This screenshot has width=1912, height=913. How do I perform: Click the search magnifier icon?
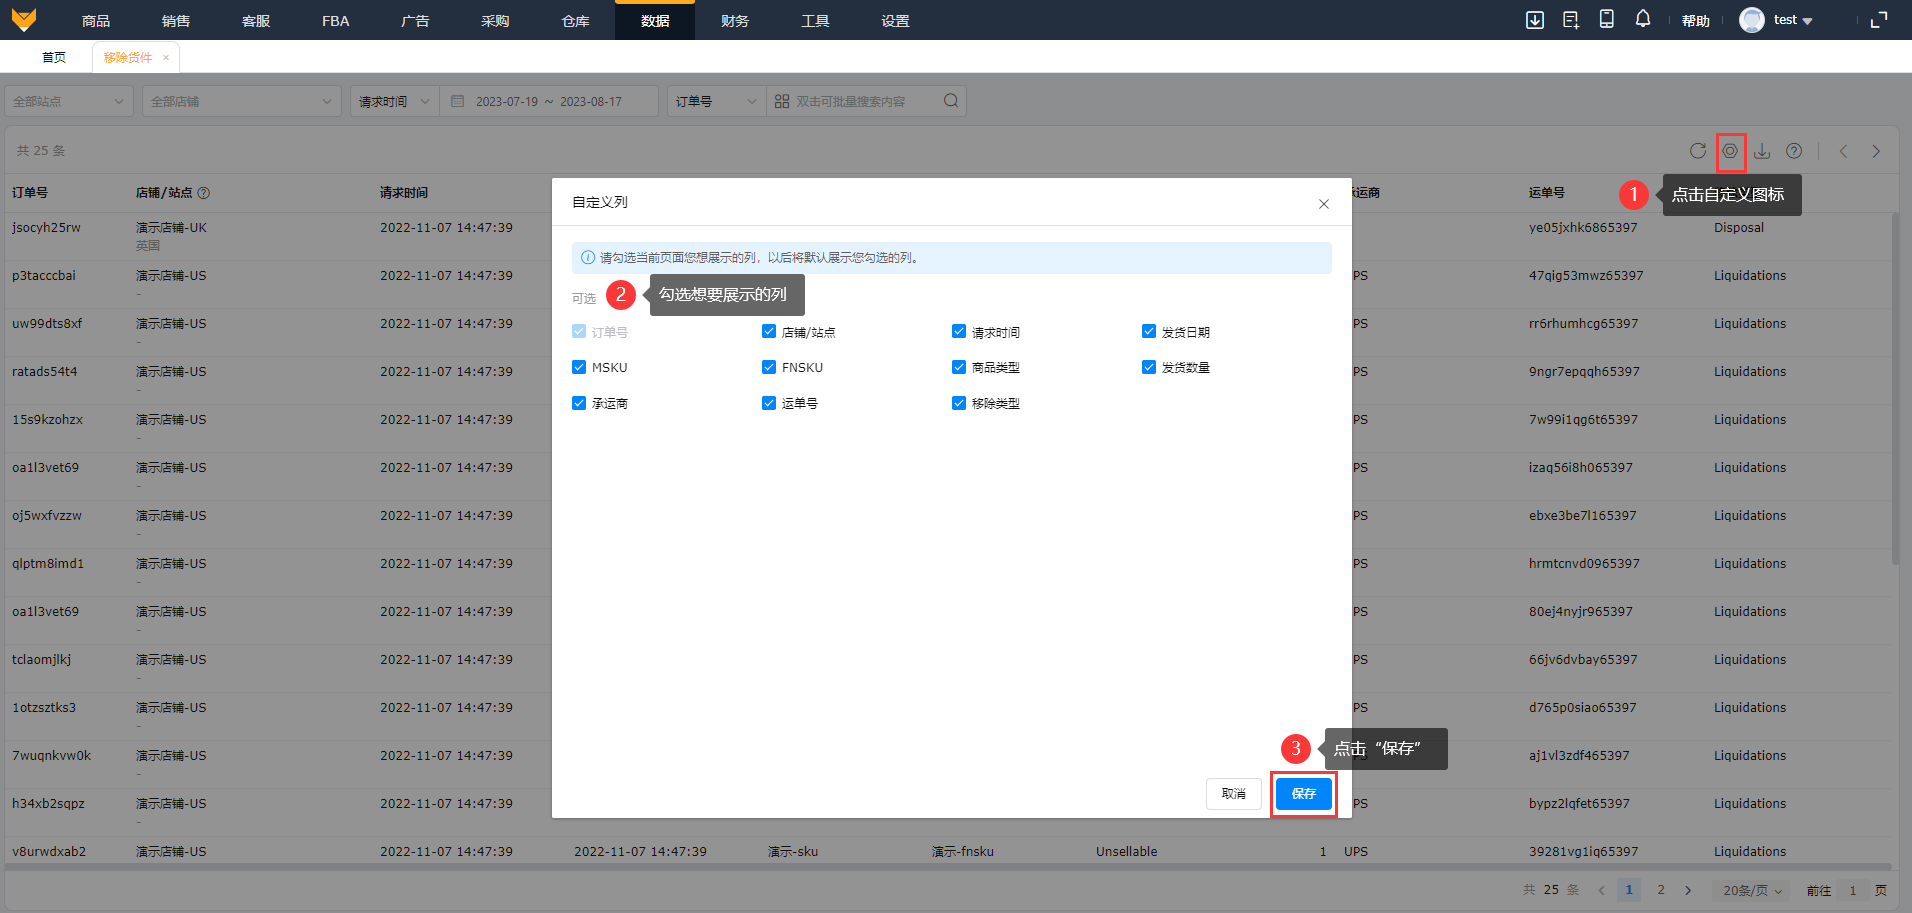click(951, 101)
